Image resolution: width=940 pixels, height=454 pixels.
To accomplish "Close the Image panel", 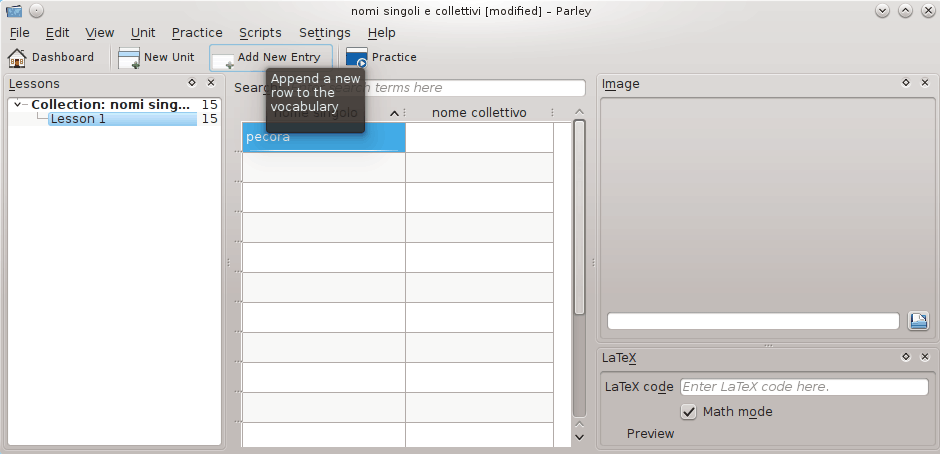I will 924,84.
